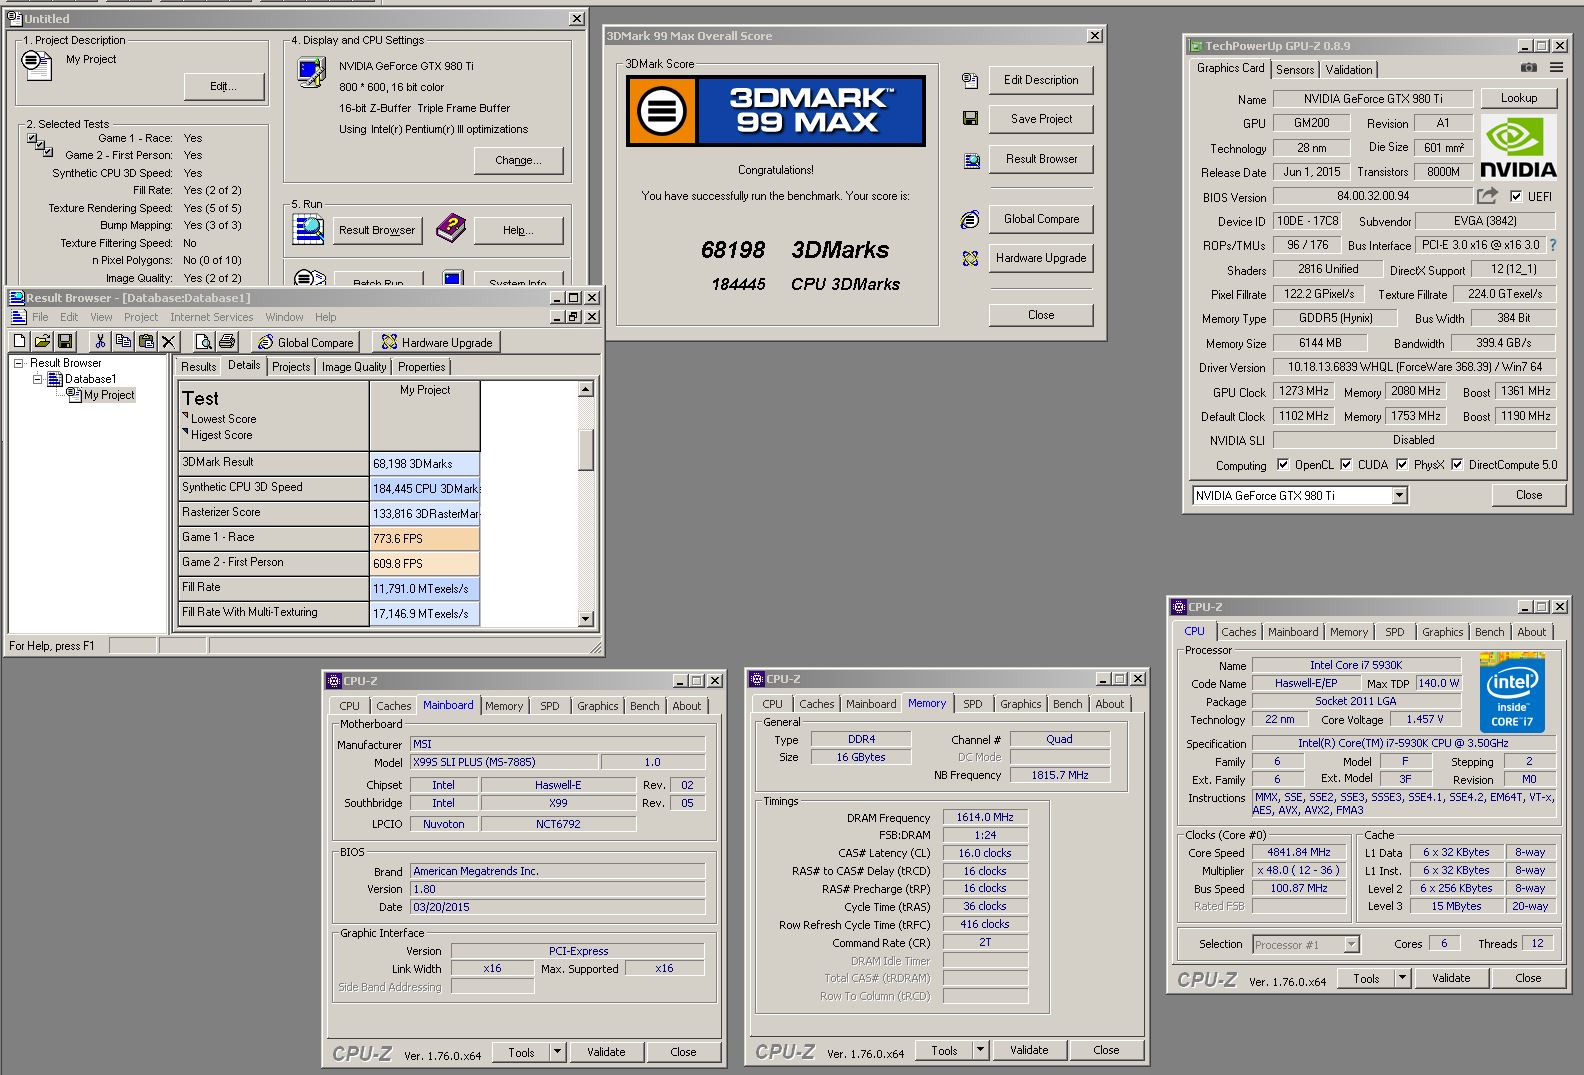The height and width of the screenshot is (1075, 1584).
Task: Click Lookup button in GPU-Z
Action: pos(1518,98)
